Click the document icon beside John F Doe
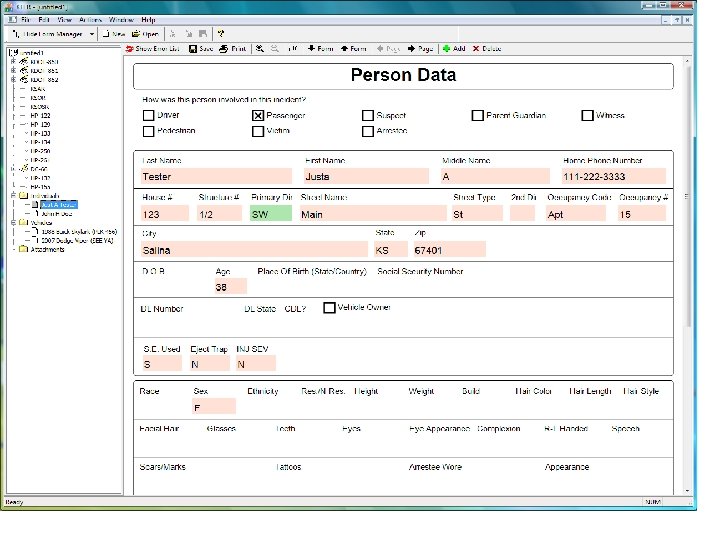Image resolution: width=720 pixels, height=540 pixels. [x=37, y=214]
